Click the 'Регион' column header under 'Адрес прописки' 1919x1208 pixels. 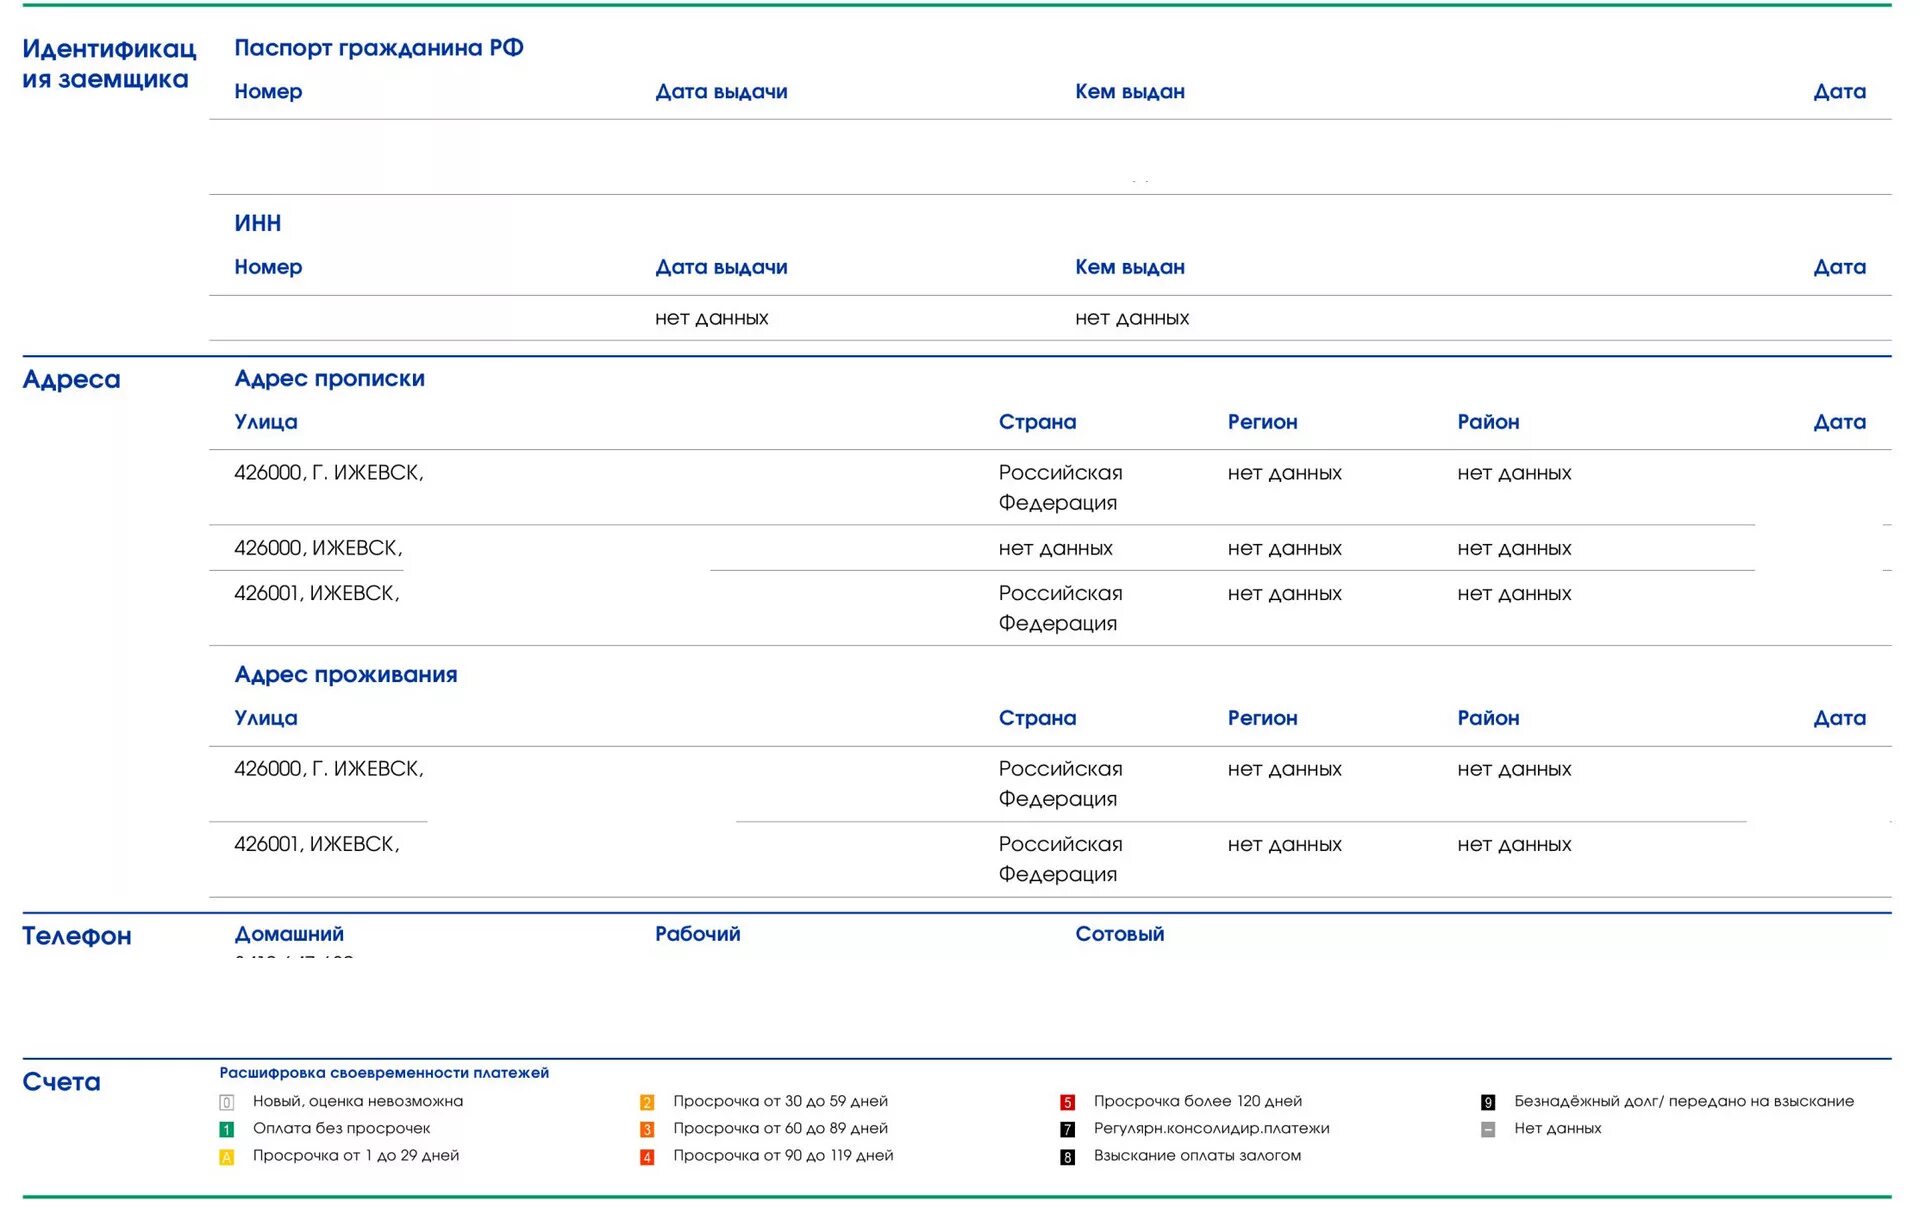coord(1262,422)
